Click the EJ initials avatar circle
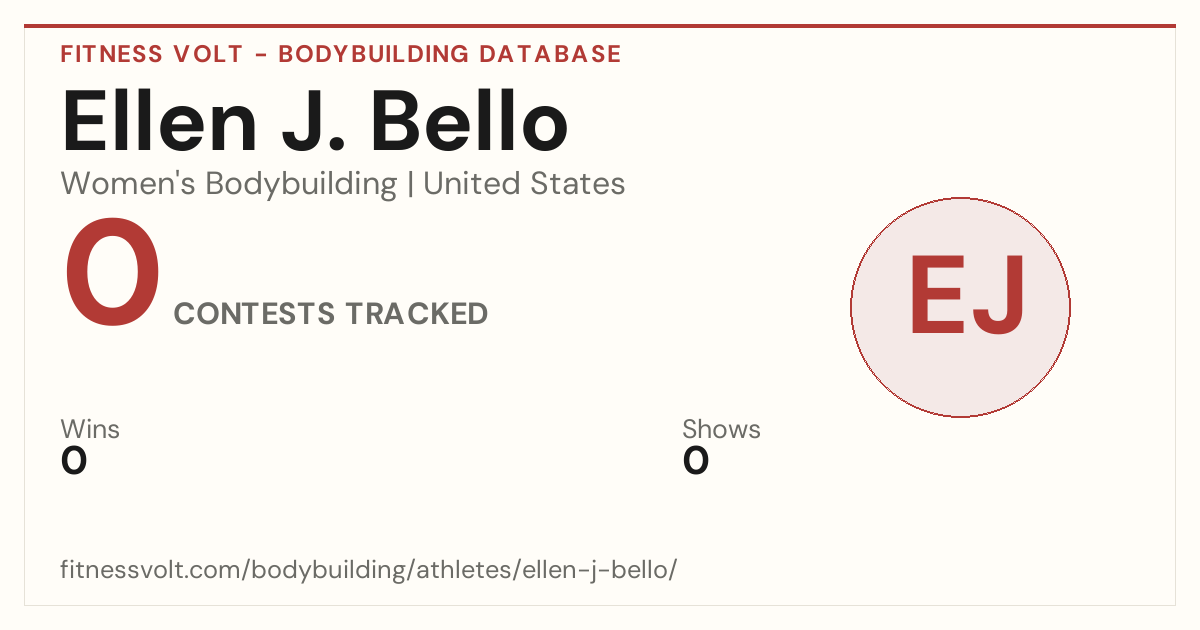The image size is (1200, 630). coord(960,307)
